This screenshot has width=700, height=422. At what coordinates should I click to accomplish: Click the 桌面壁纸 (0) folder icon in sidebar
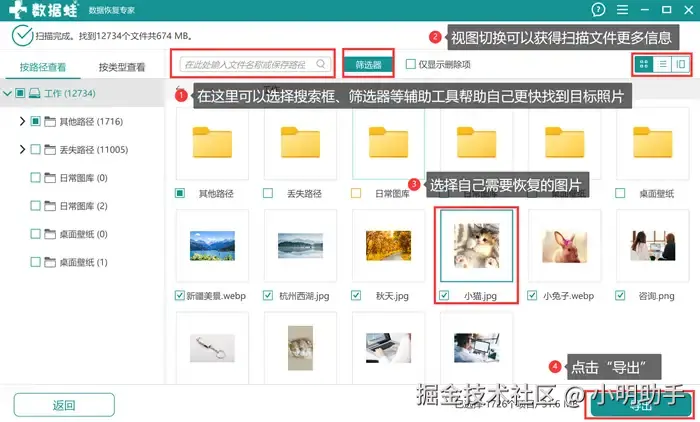[x=50, y=234]
